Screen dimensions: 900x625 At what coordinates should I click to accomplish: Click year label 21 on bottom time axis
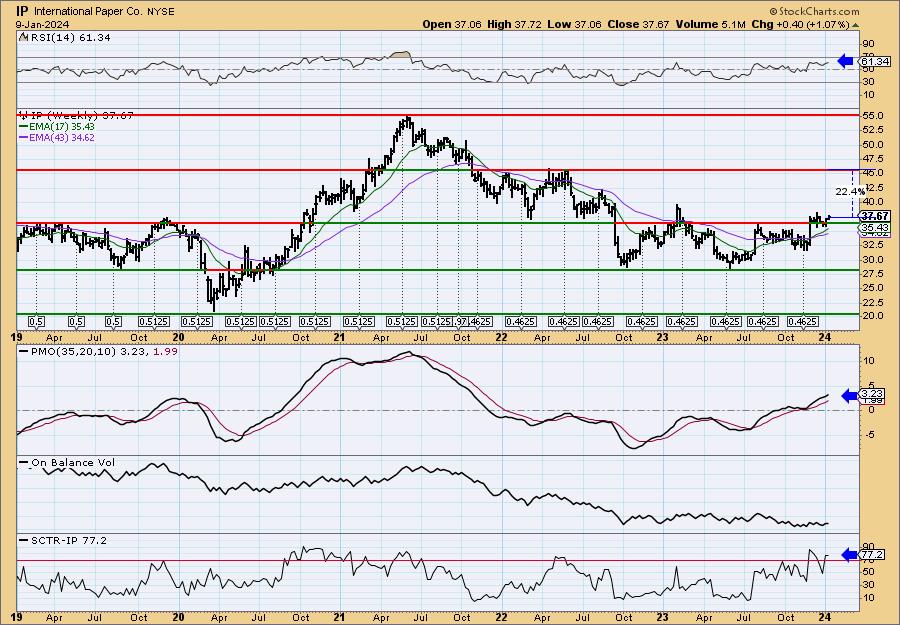(x=339, y=617)
